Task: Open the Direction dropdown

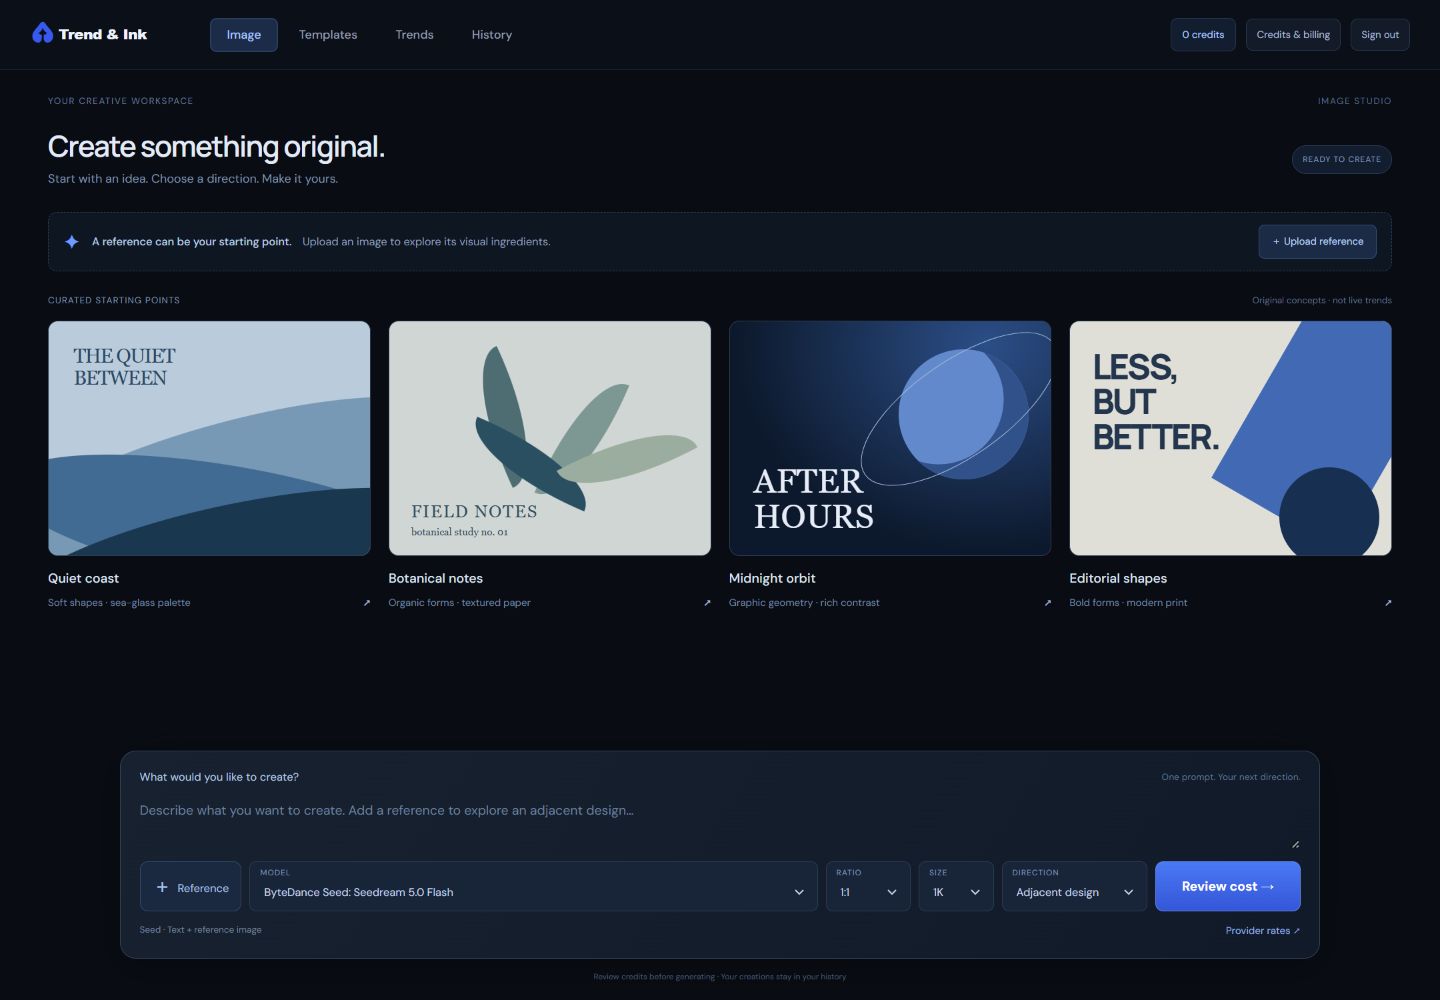Action: click(x=1074, y=886)
